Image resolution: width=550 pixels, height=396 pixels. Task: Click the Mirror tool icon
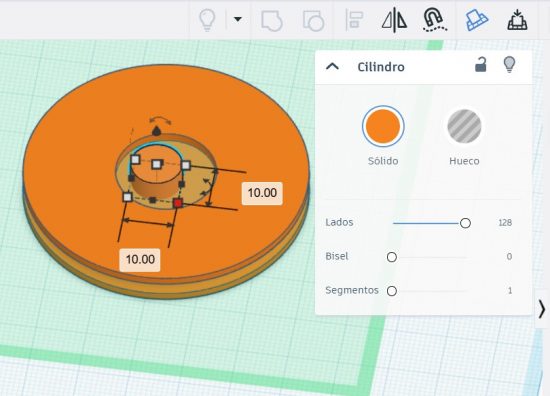pyautogui.click(x=394, y=20)
